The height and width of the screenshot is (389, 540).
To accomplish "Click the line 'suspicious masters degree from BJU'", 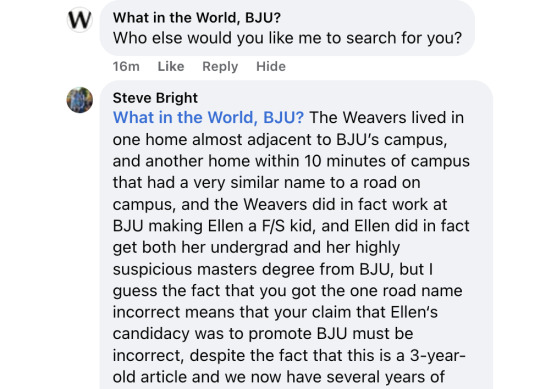I will 273,269.
